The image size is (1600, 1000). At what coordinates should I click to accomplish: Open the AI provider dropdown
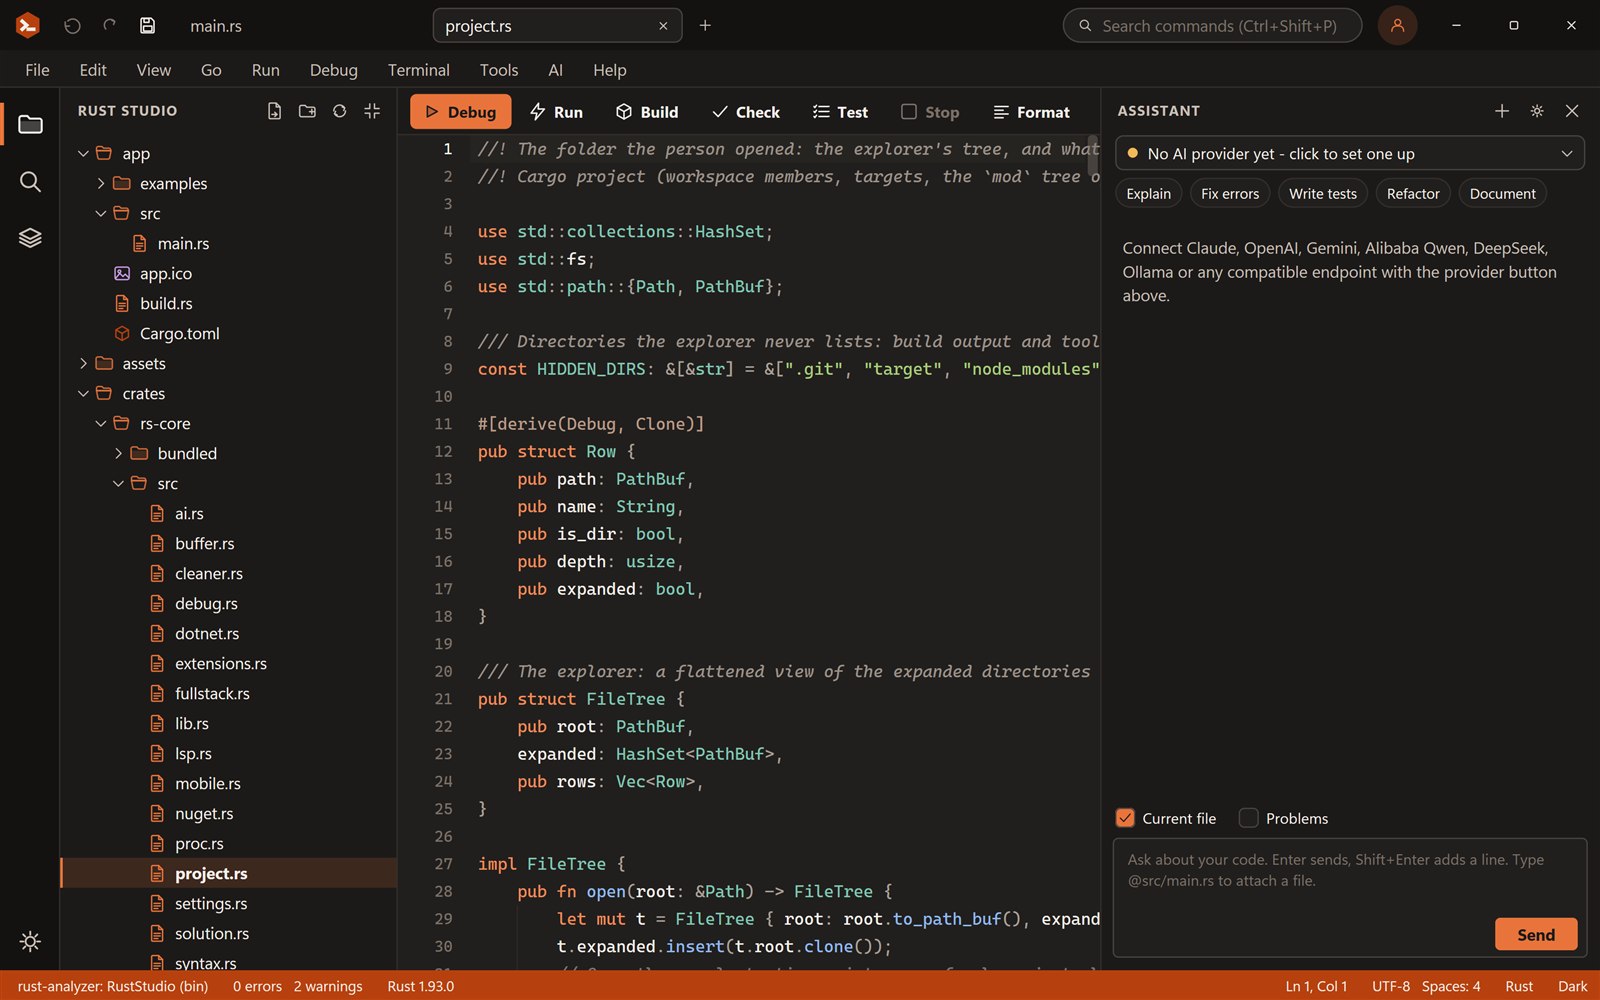[x=1349, y=153]
